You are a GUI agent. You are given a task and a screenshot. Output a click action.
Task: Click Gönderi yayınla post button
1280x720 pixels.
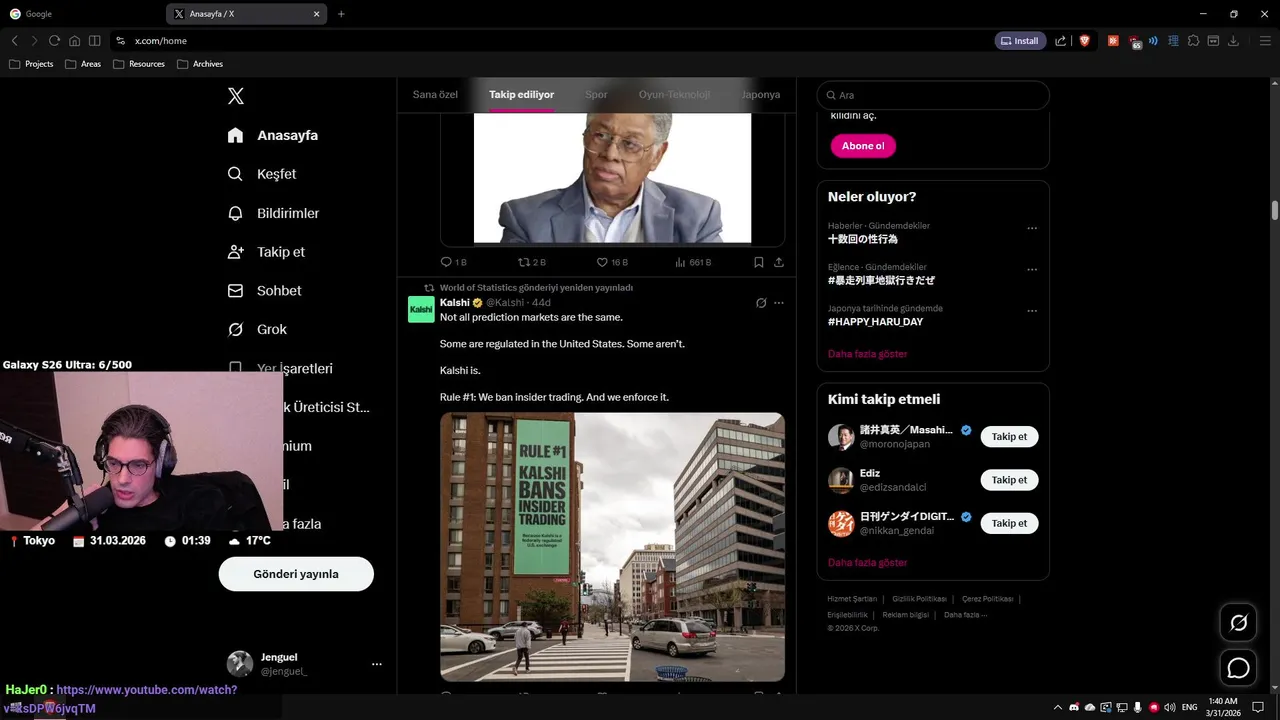point(296,574)
